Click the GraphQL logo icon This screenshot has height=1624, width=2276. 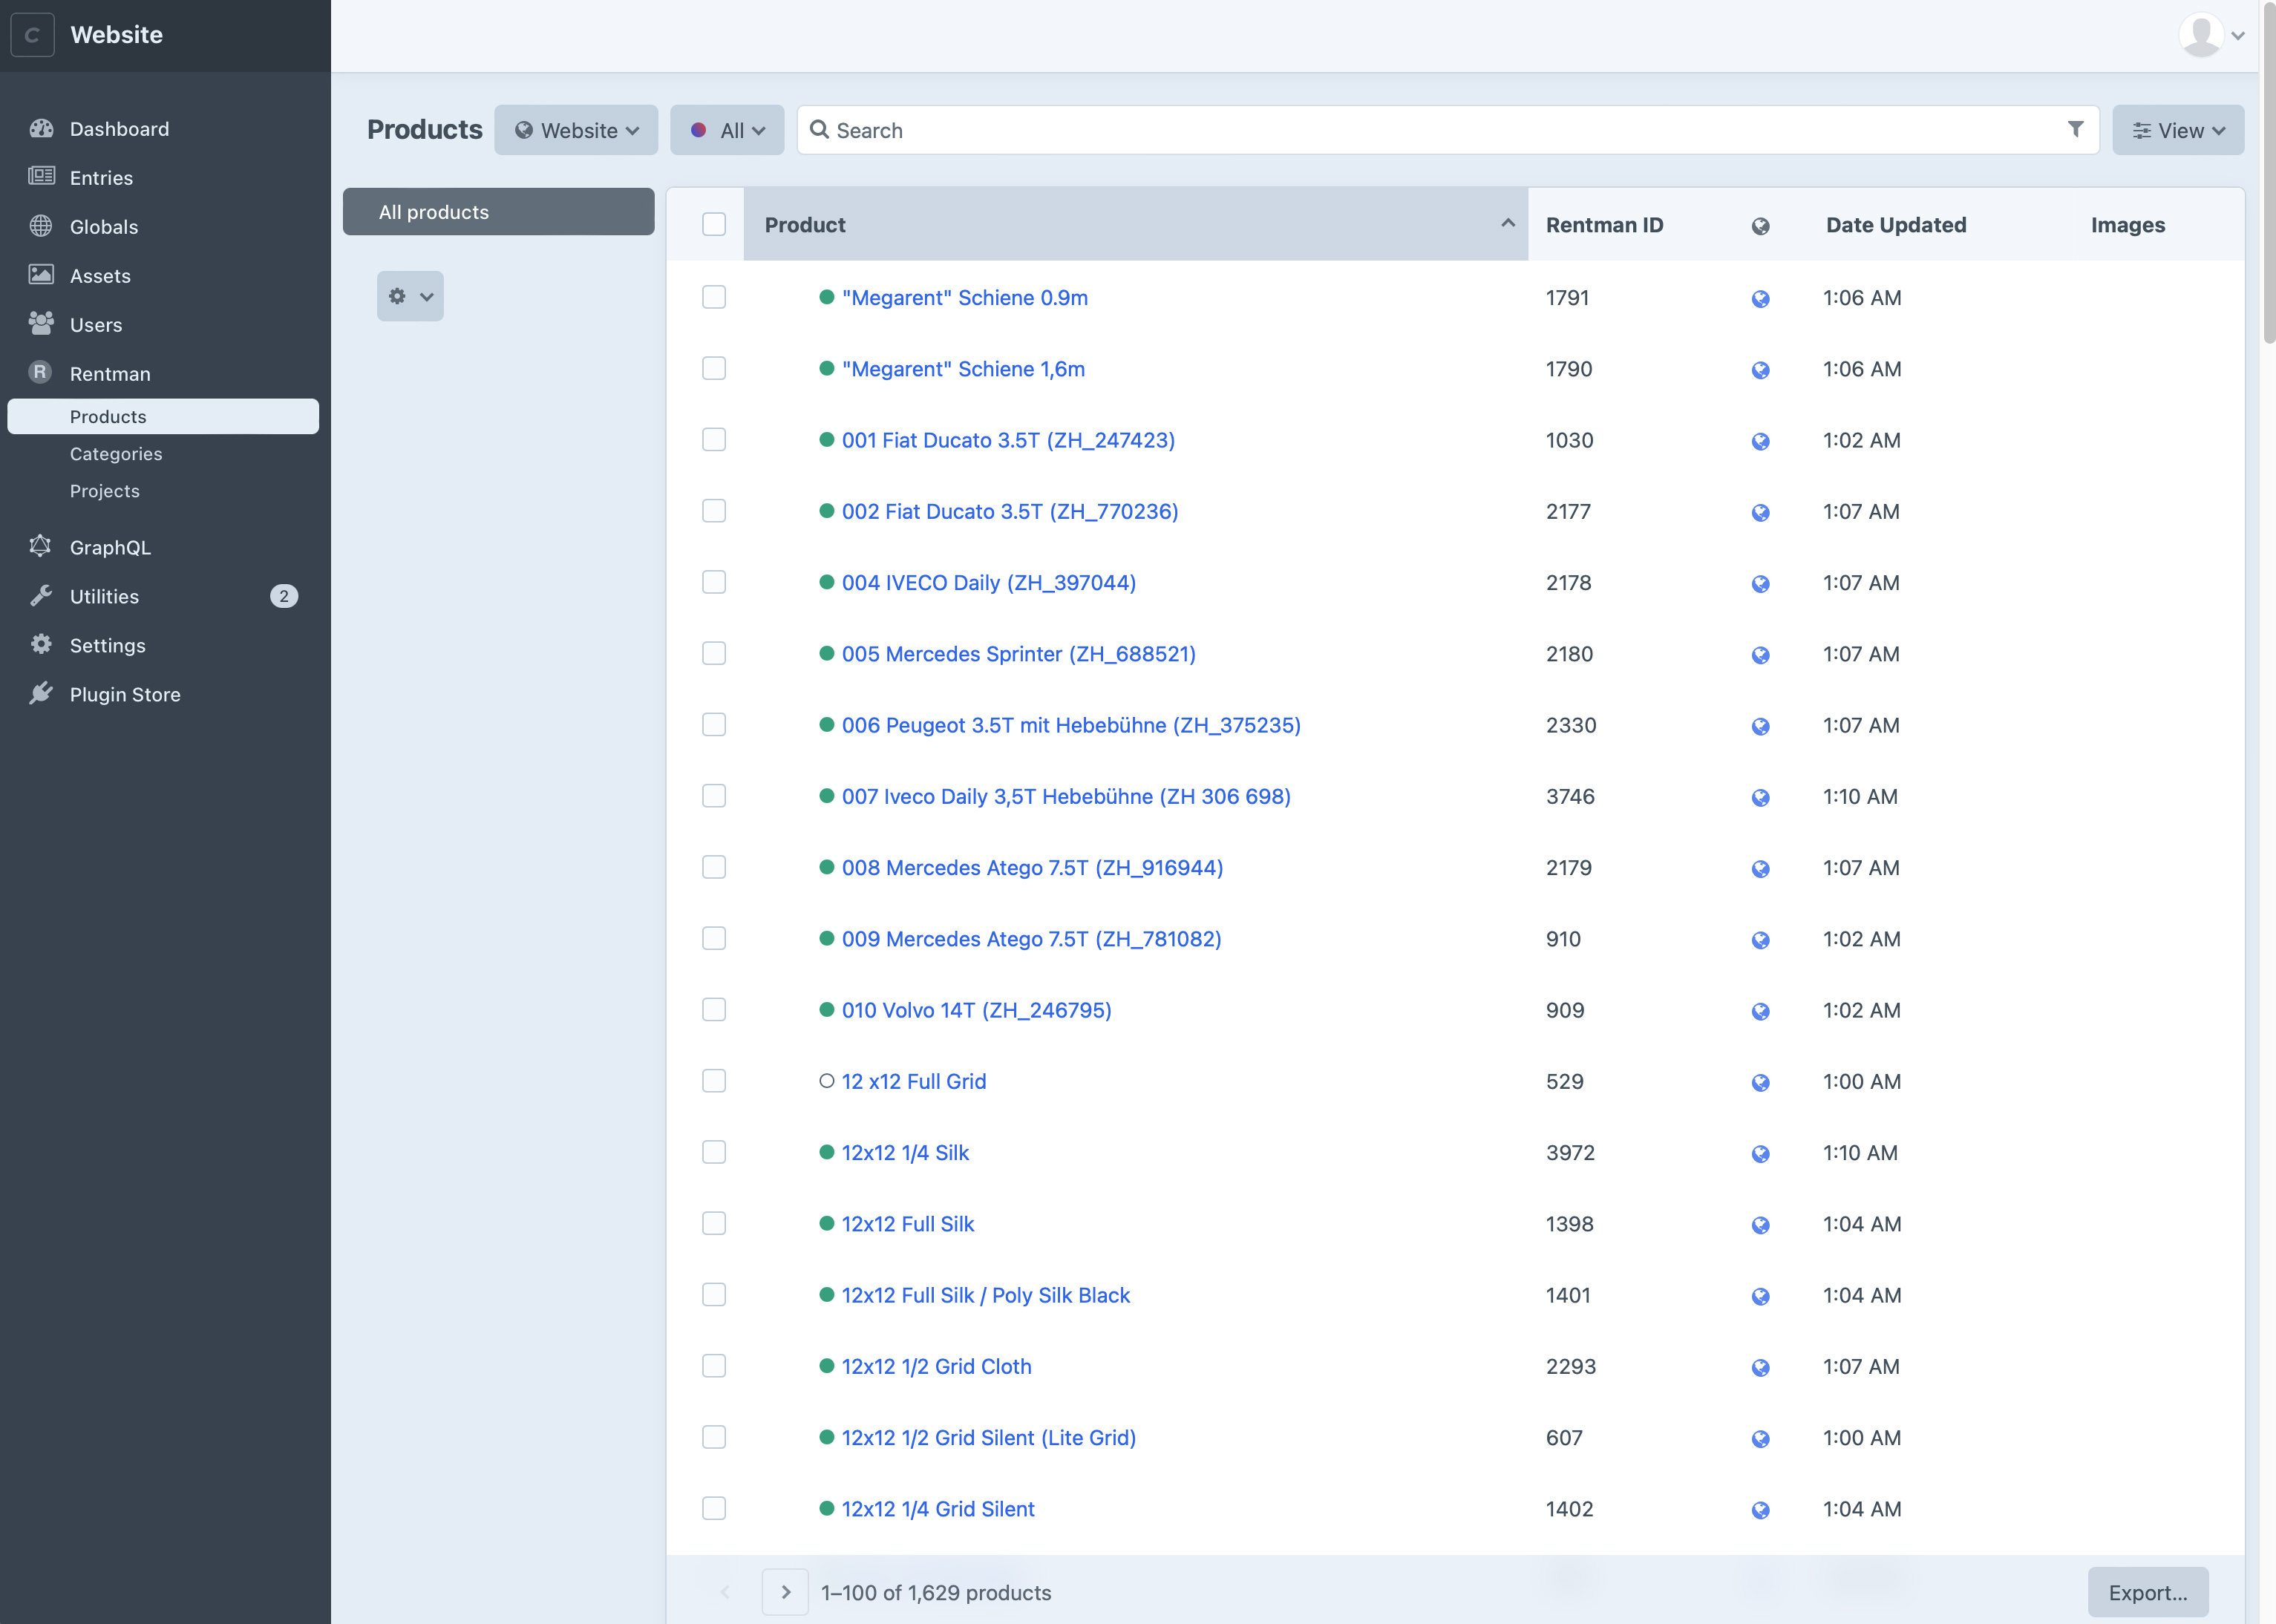40,546
